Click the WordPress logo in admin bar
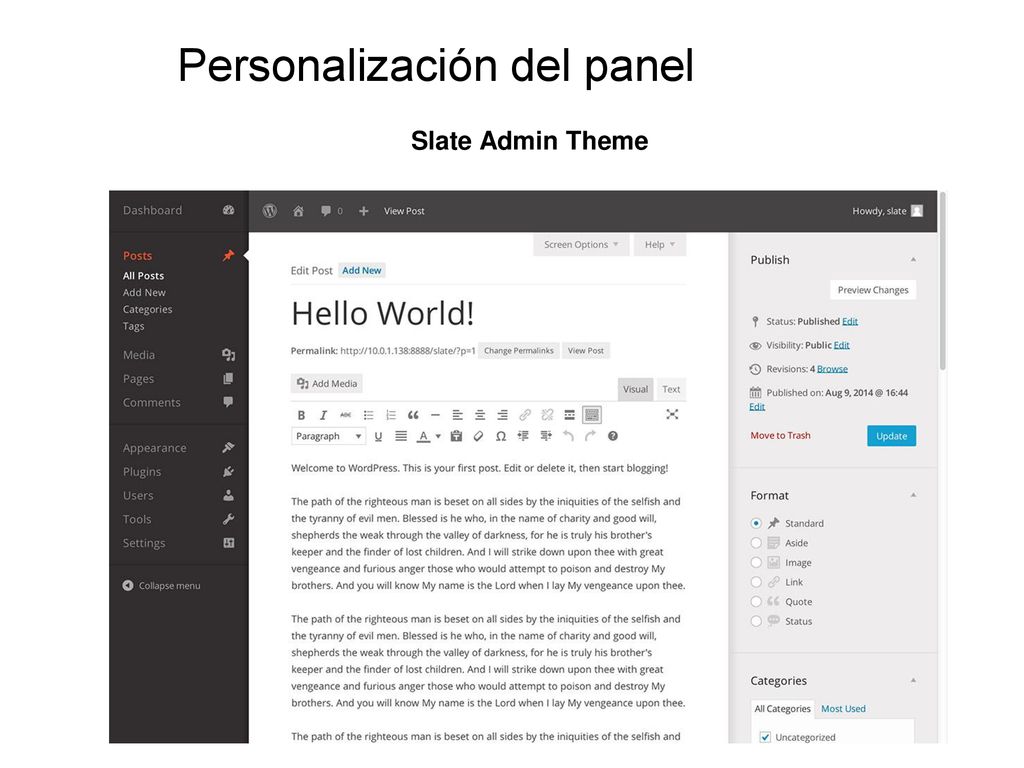Viewport: 1024px width, 768px height. coord(270,211)
